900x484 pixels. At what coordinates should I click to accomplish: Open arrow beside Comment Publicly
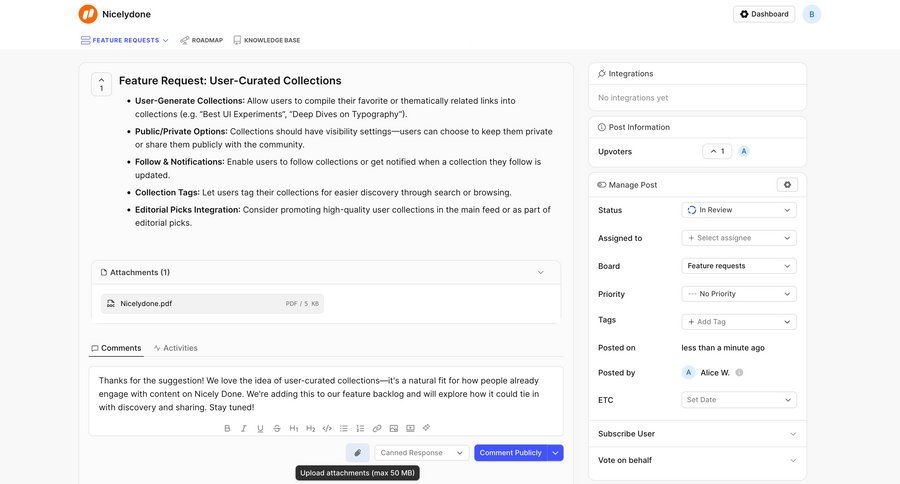click(556, 452)
